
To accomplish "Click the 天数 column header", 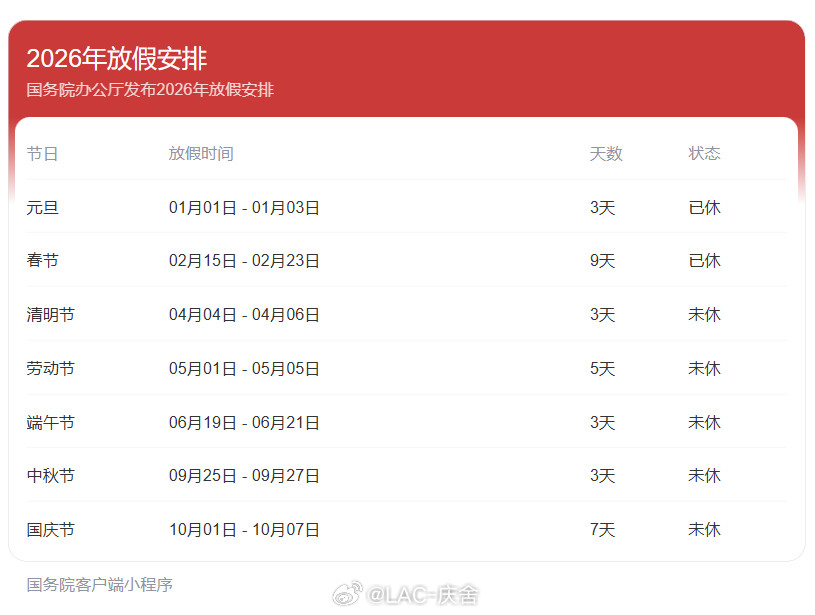I will tap(606, 152).
